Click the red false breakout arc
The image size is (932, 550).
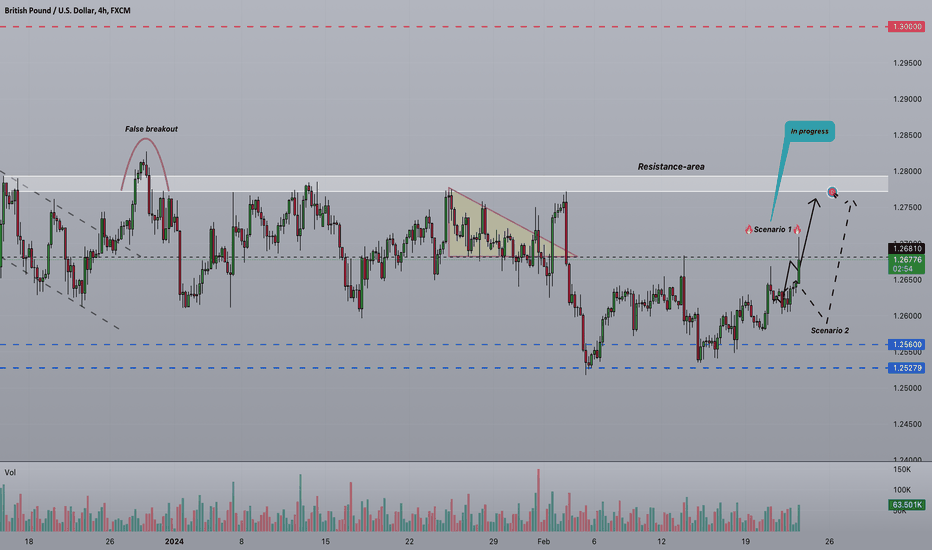(x=146, y=161)
